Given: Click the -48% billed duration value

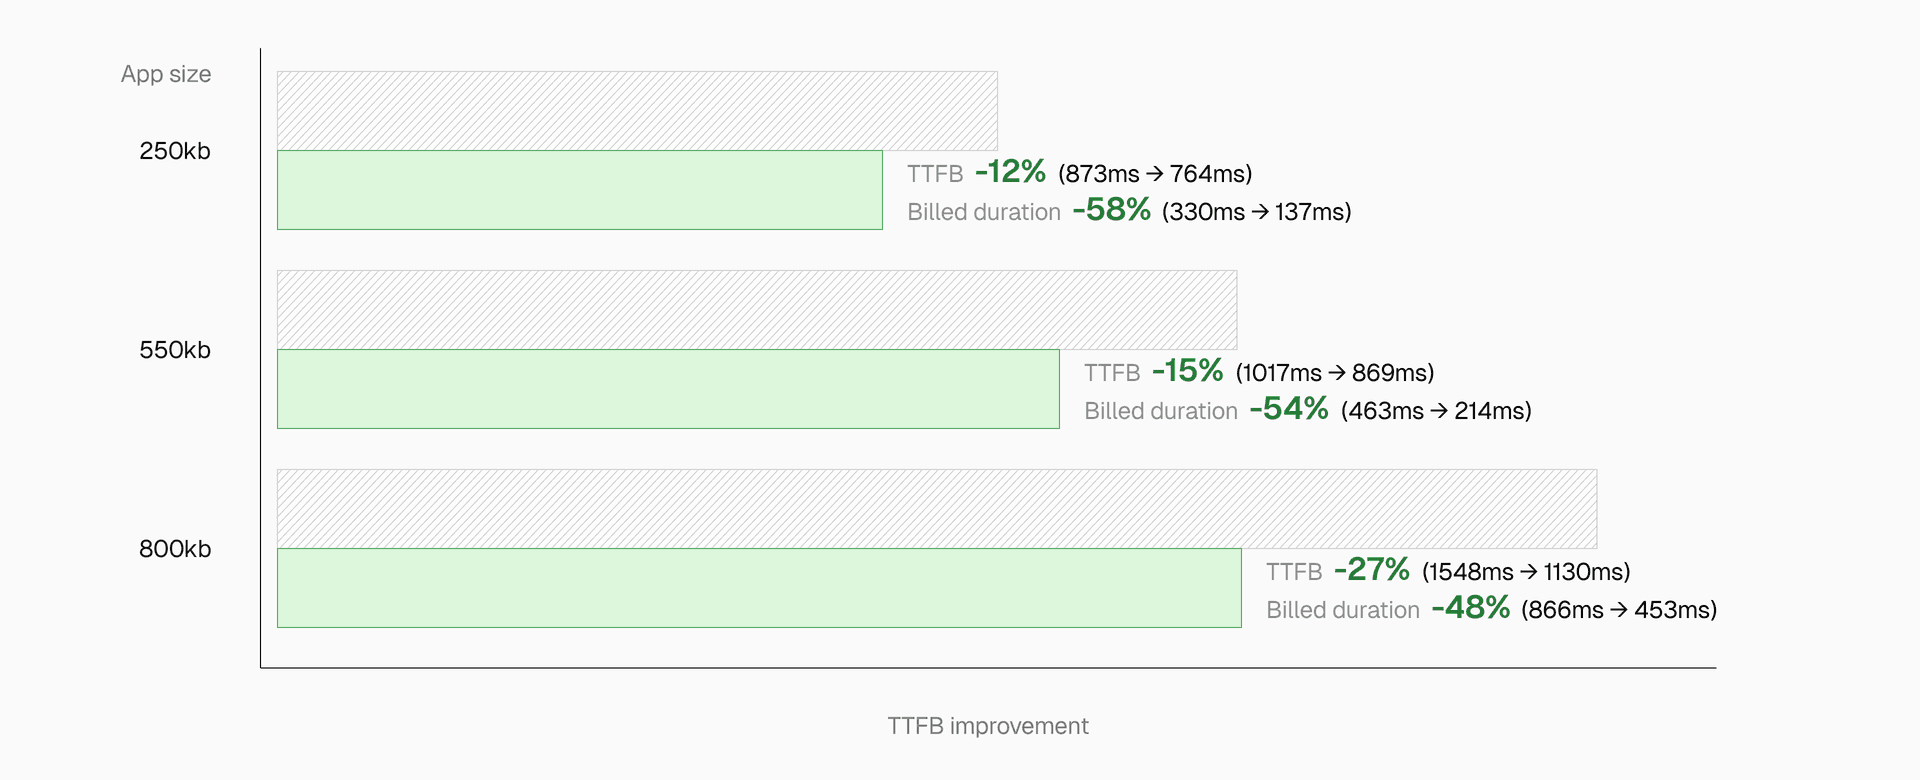Looking at the screenshot, I should [x=1470, y=608].
